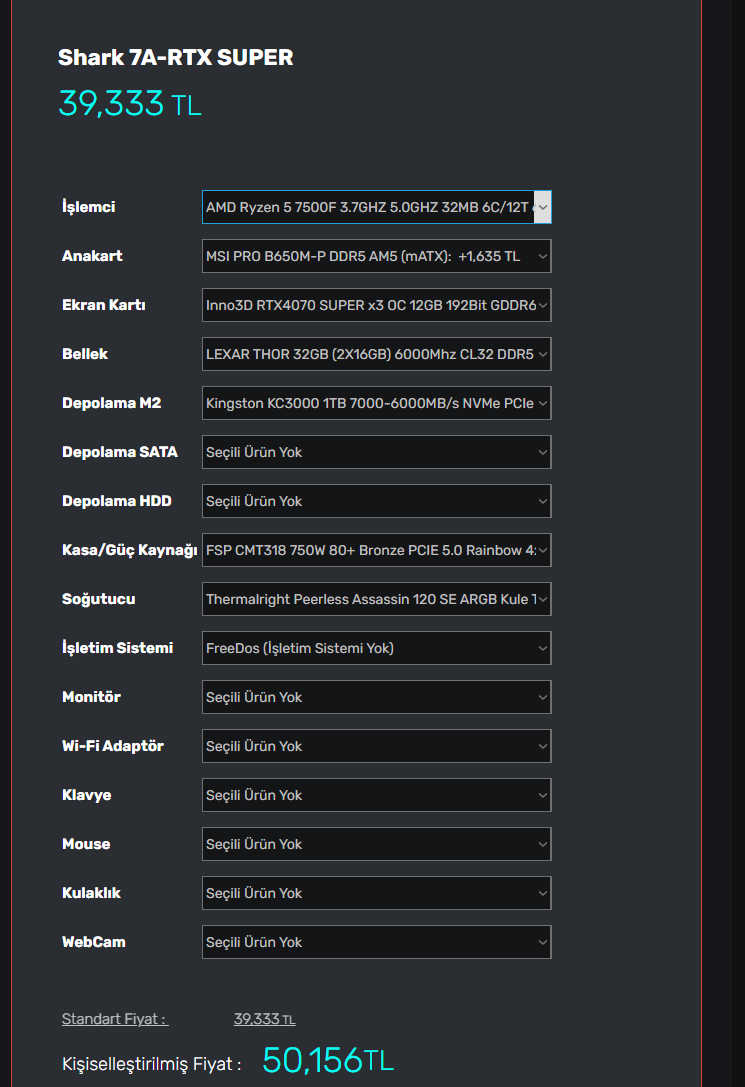Open the Depolama HDD dropdown
This screenshot has width=745, height=1087.
pyautogui.click(x=376, y=501)
